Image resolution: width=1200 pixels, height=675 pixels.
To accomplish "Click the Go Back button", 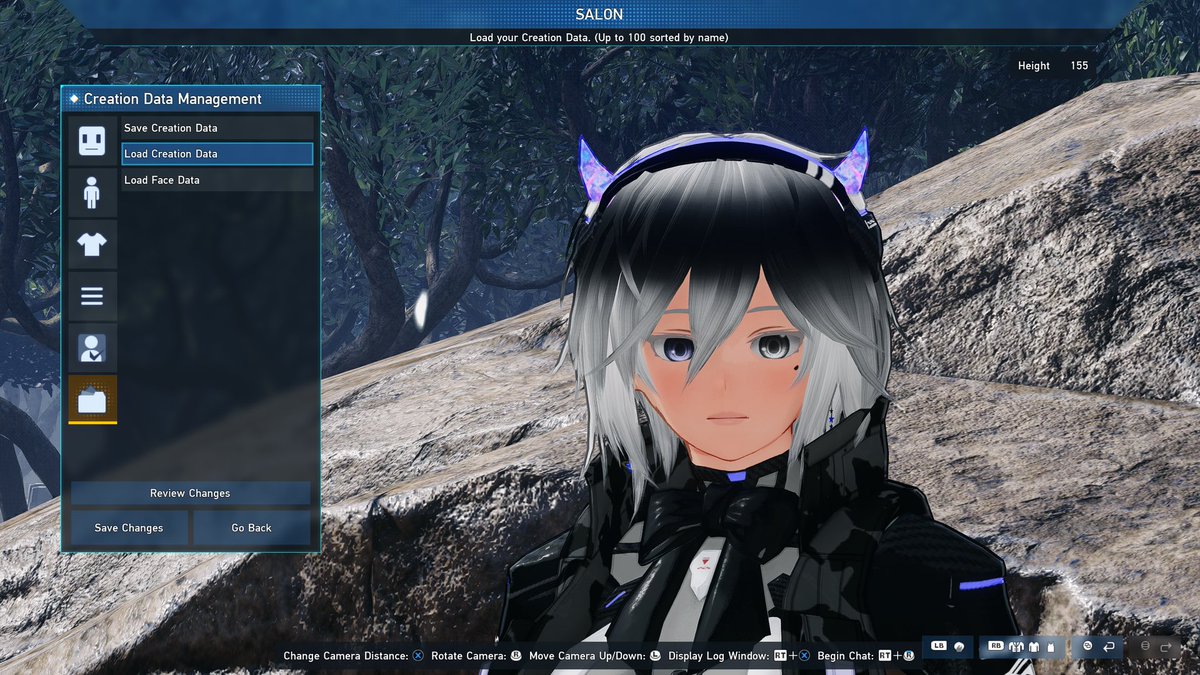I will [x=251, y=528].
